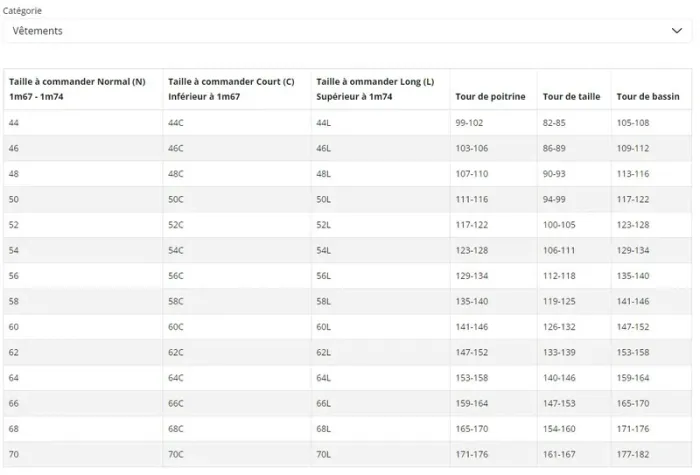Click the chevron arrow on the category selector
Screen dimensions: 700x475
677,31
